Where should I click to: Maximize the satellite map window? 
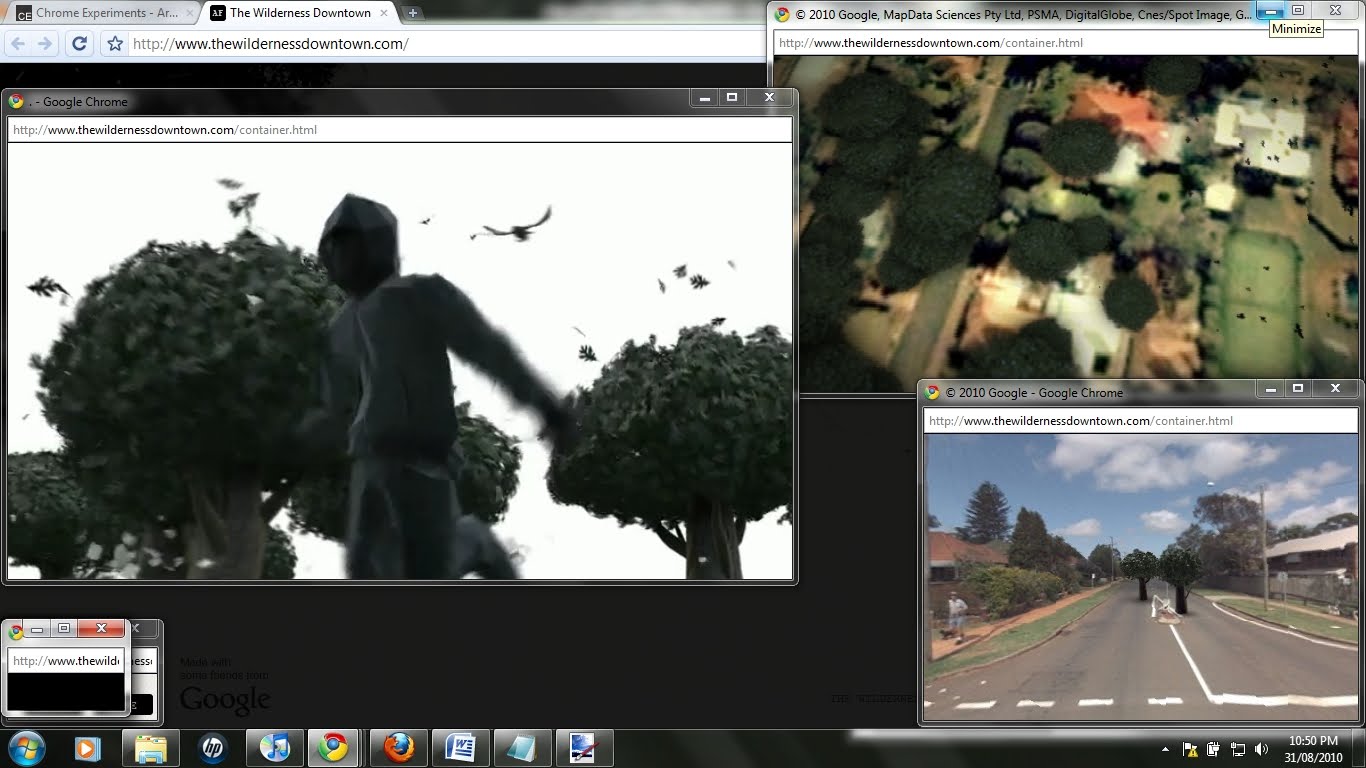(x=1298, y=11)
